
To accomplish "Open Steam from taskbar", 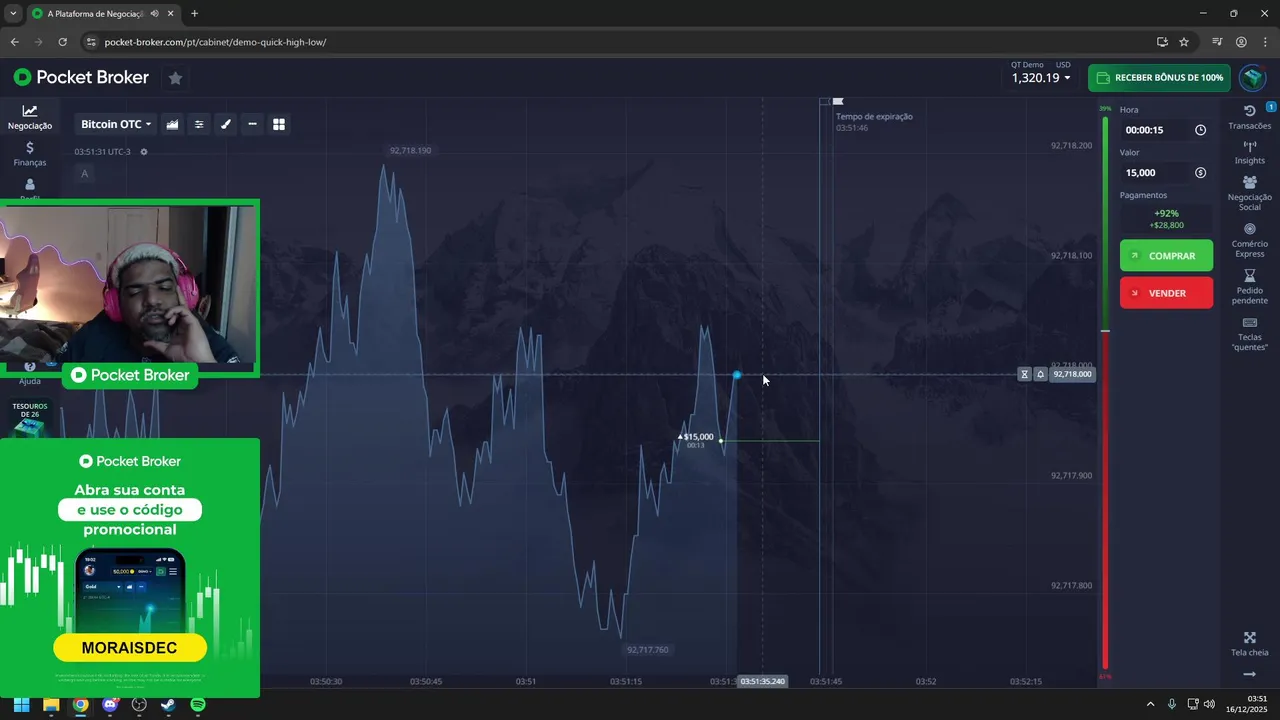I will [168, 704].
